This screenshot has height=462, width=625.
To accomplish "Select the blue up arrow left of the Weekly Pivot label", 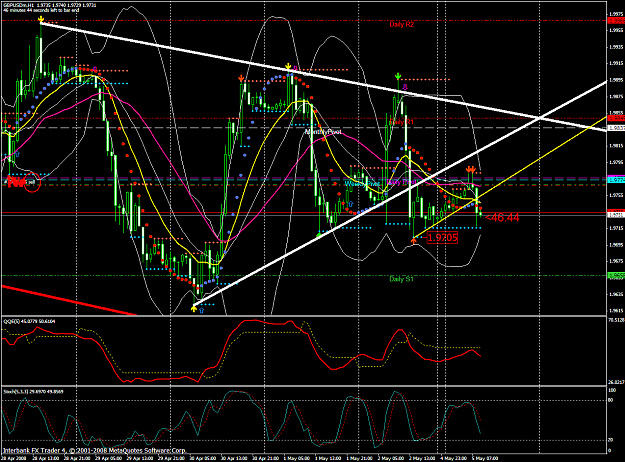I will point(351,204).
